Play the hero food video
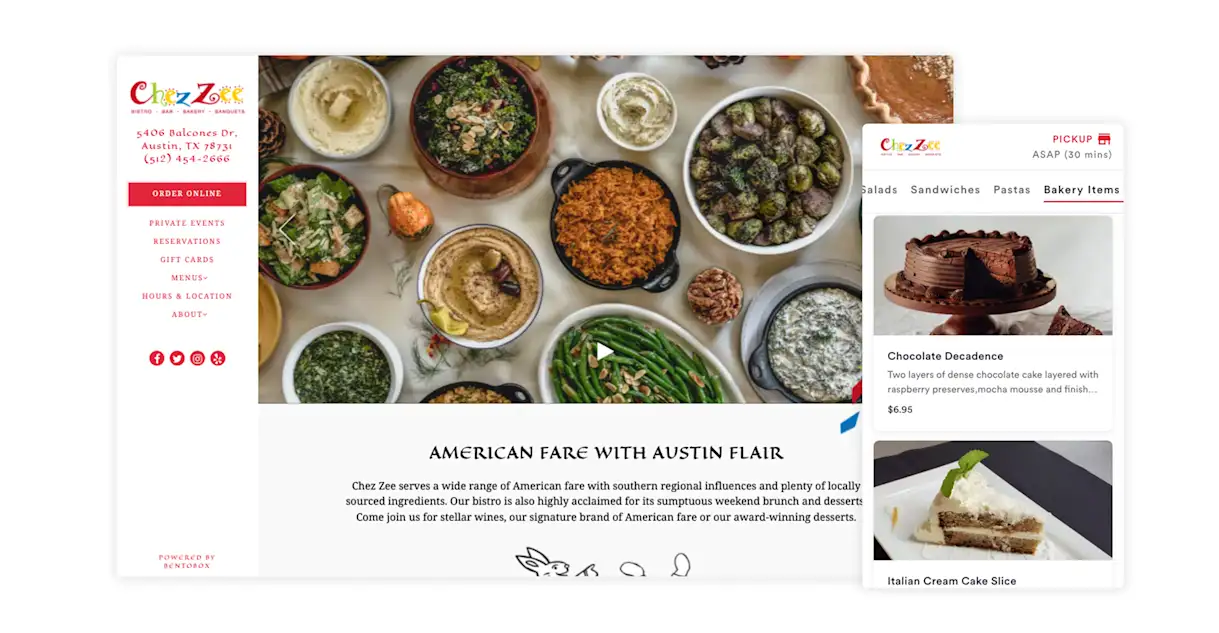 [605, 351]
